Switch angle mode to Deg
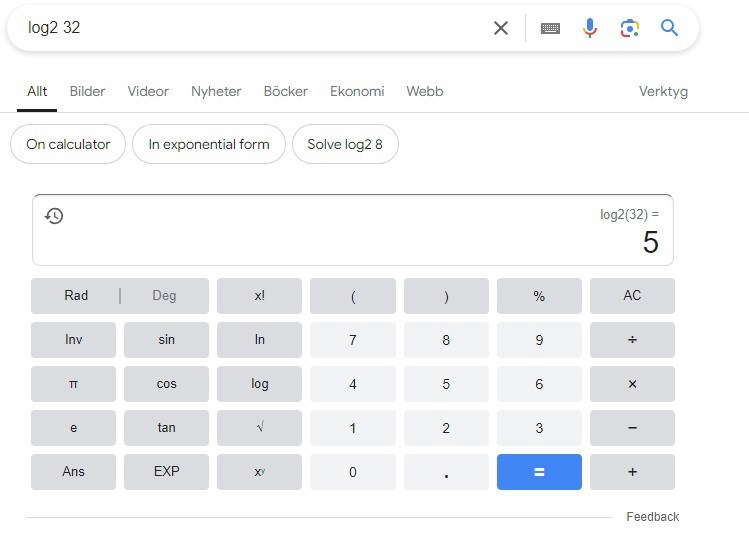This screenshot has height=555, width=749. pos(164,296)
